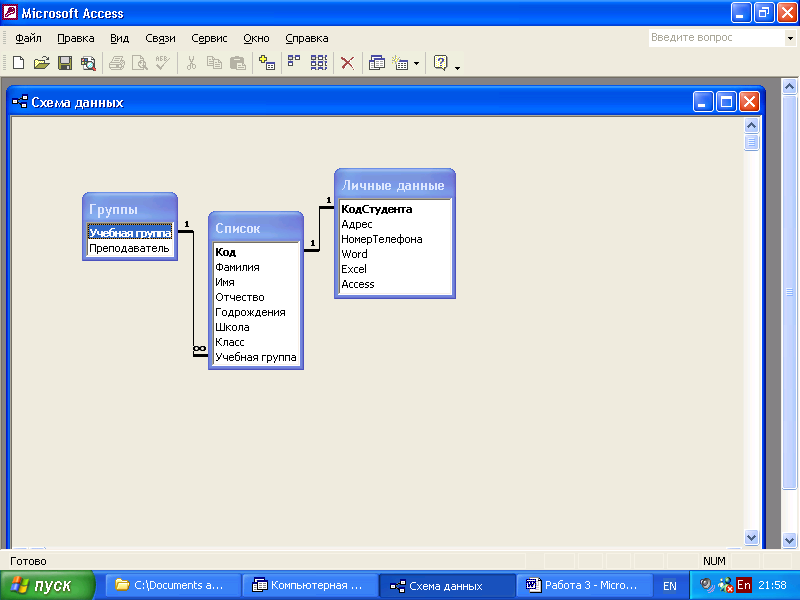Click the Spelling check toolbar icon

point(163,63)
